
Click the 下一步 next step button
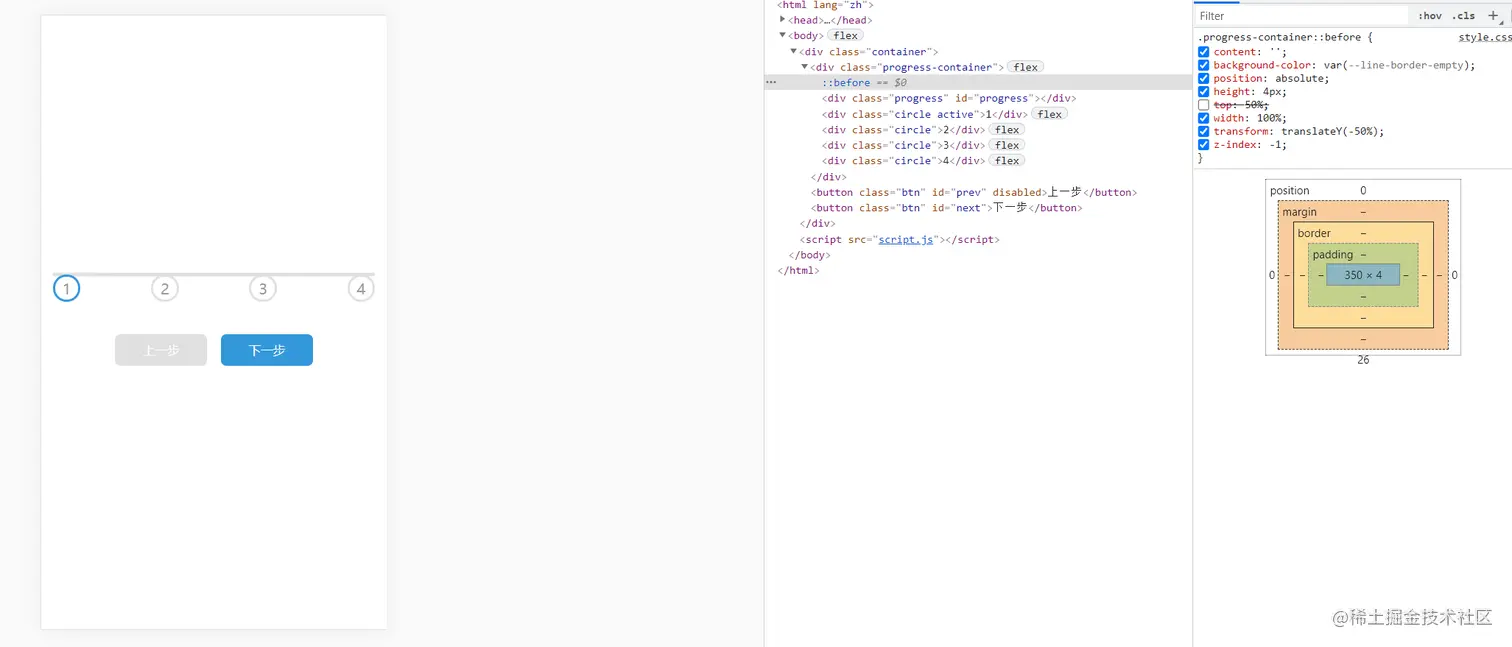point(267,350)
